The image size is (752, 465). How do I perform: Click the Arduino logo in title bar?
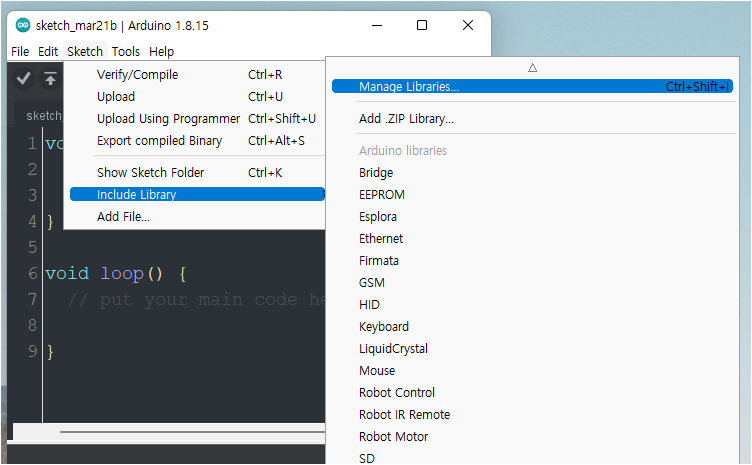click(23, 25)
